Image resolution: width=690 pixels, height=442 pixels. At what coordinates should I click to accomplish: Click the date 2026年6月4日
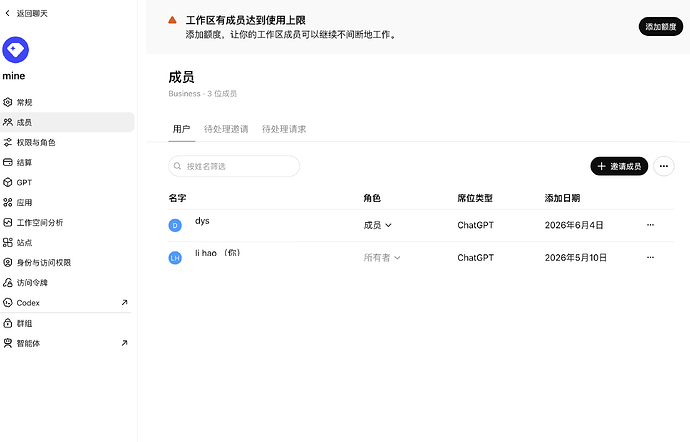coord(574,225)
